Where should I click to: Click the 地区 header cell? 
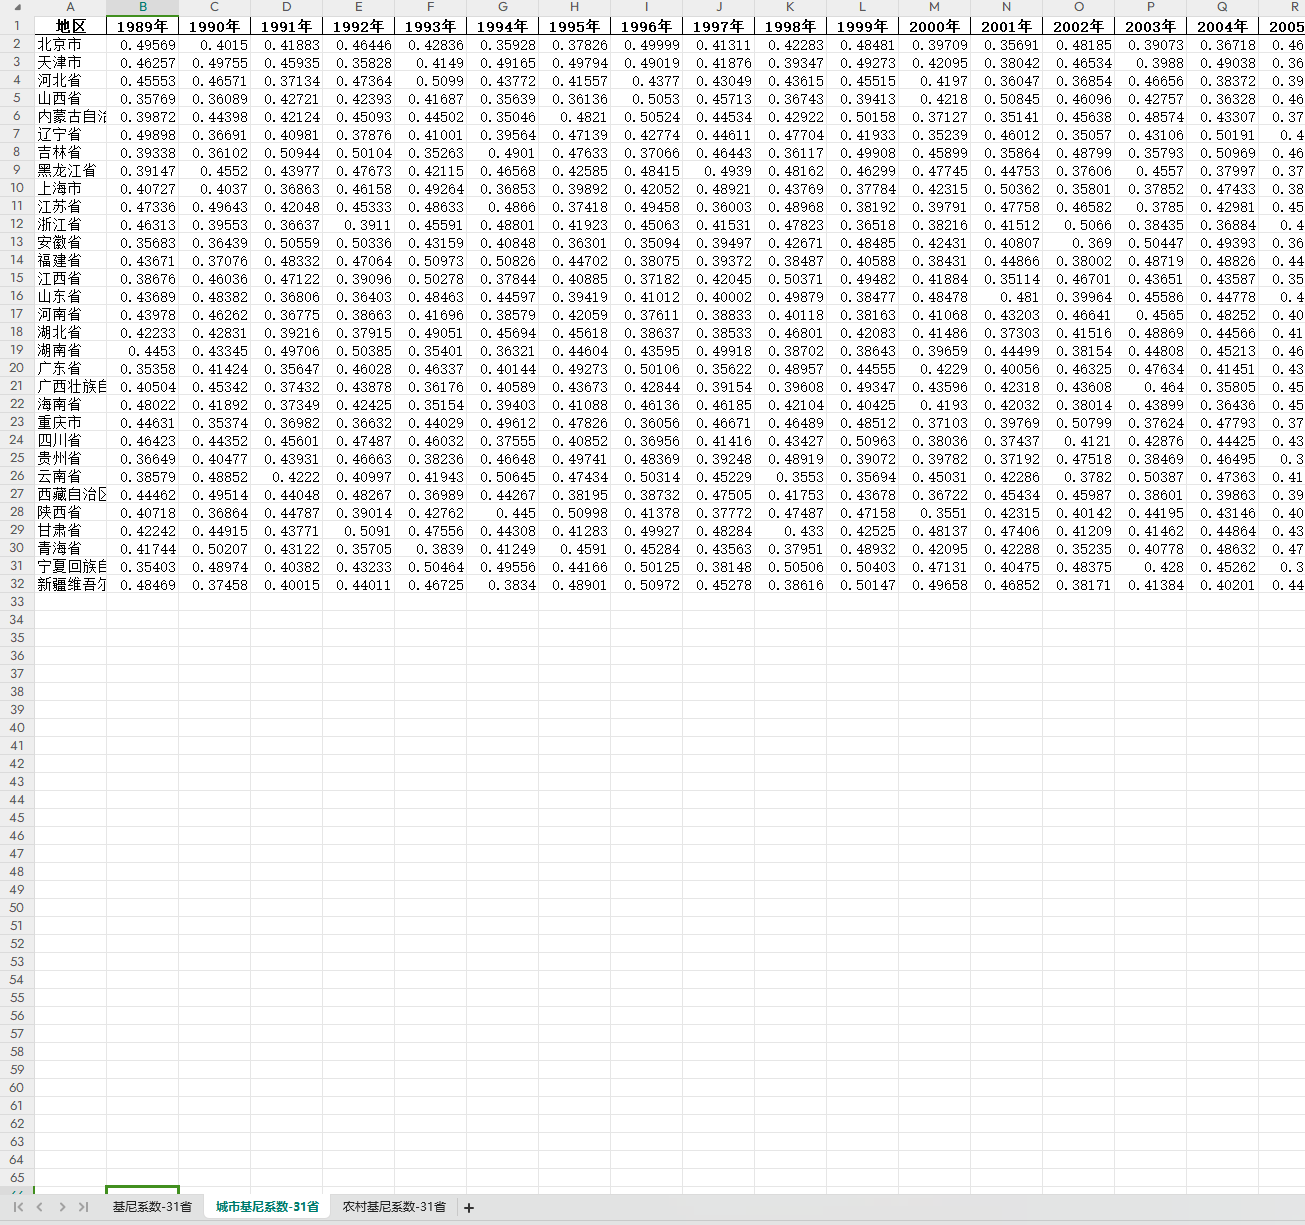point(70,26)
